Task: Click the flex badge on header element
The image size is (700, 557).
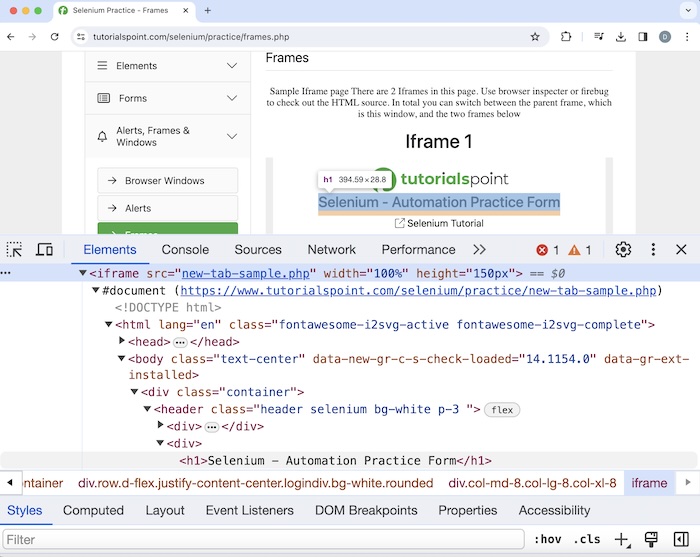Action: pyautogui.click(x=502, y=410)
